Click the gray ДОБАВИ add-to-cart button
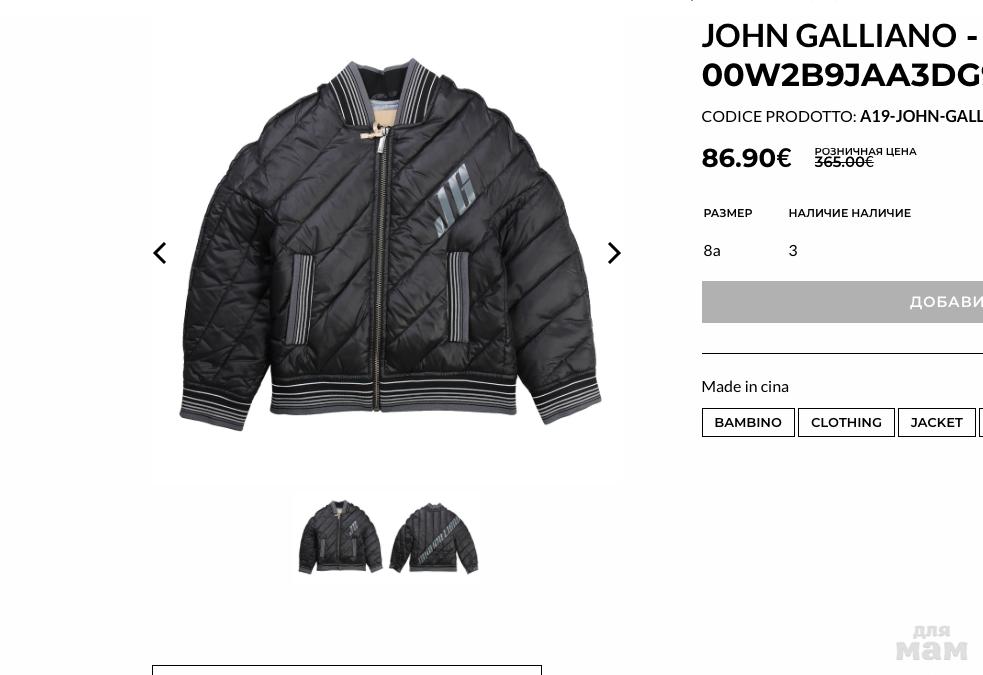Viewport: 983px width, 675px height. pos(842,302)
